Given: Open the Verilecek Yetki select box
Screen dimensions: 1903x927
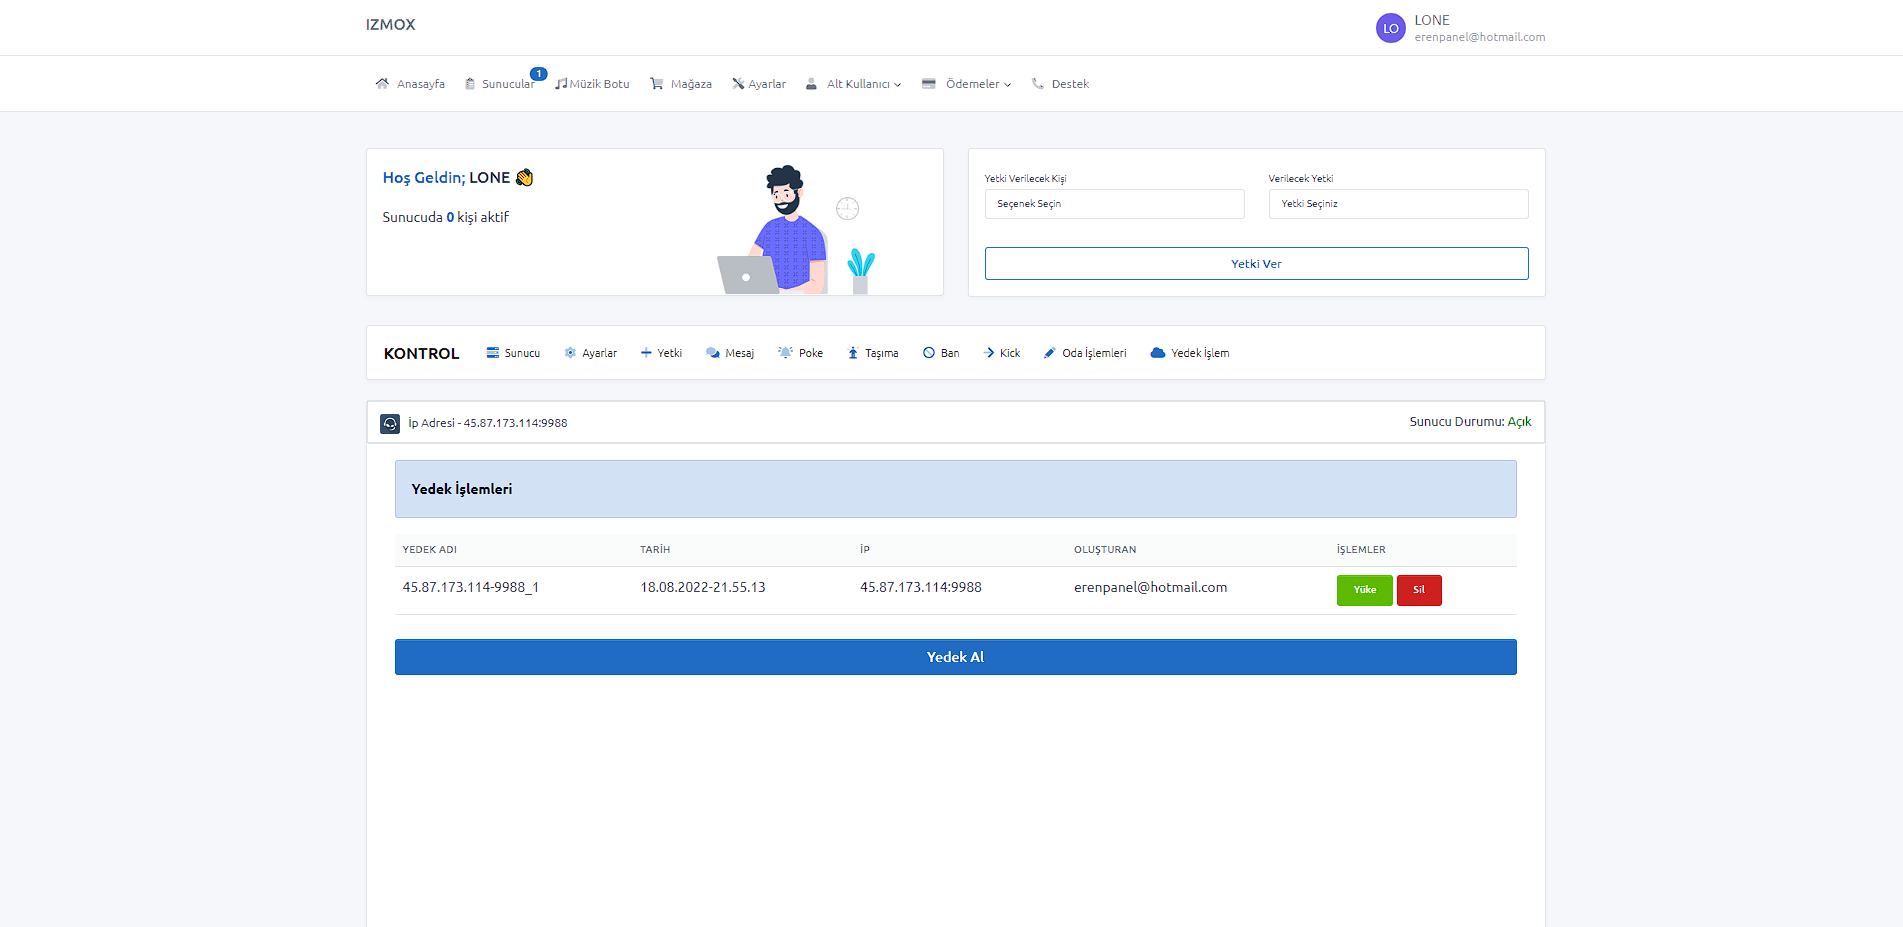Looking at the screenshot, I should point(1397,204).
